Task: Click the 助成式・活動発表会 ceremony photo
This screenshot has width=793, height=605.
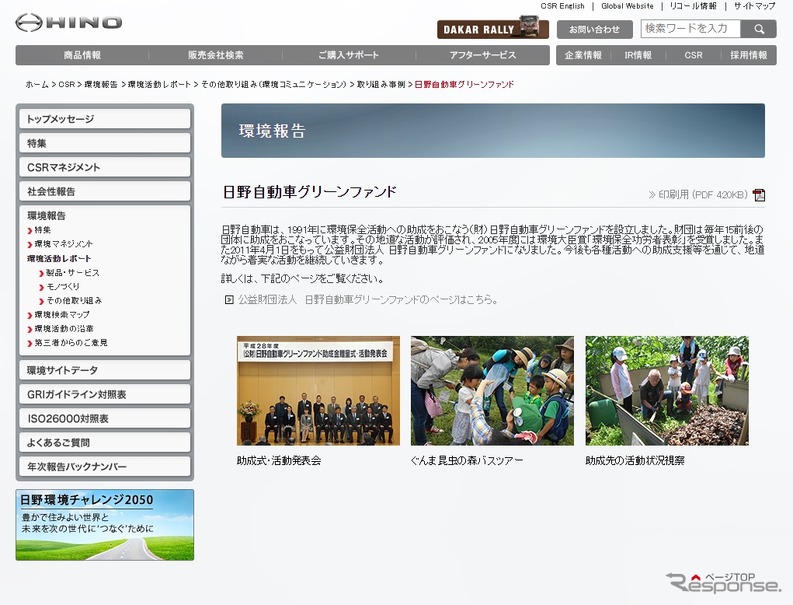Action: click(x=318, y=391)
